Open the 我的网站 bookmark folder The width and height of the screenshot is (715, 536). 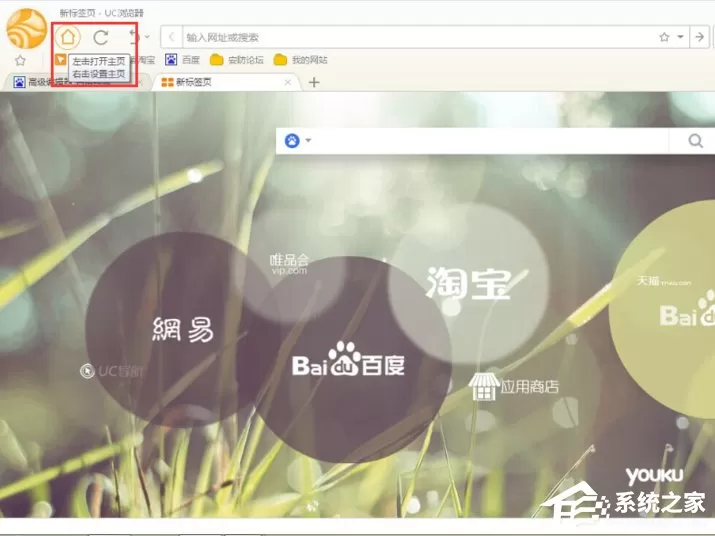pyautogui.click(x=301, y=60)
